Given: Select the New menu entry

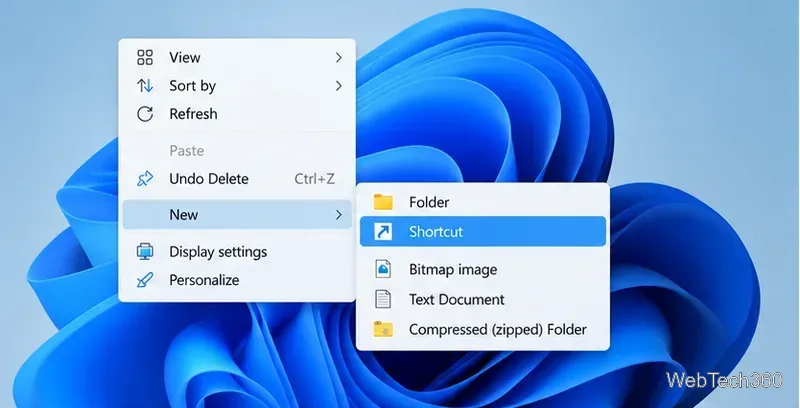Looking at the screenshot, I should click(237, 215).
